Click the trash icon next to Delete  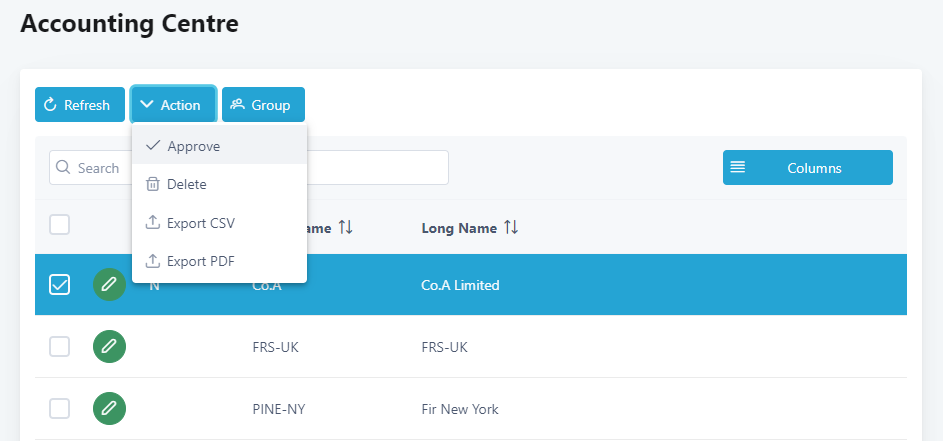tap(153, 184)
